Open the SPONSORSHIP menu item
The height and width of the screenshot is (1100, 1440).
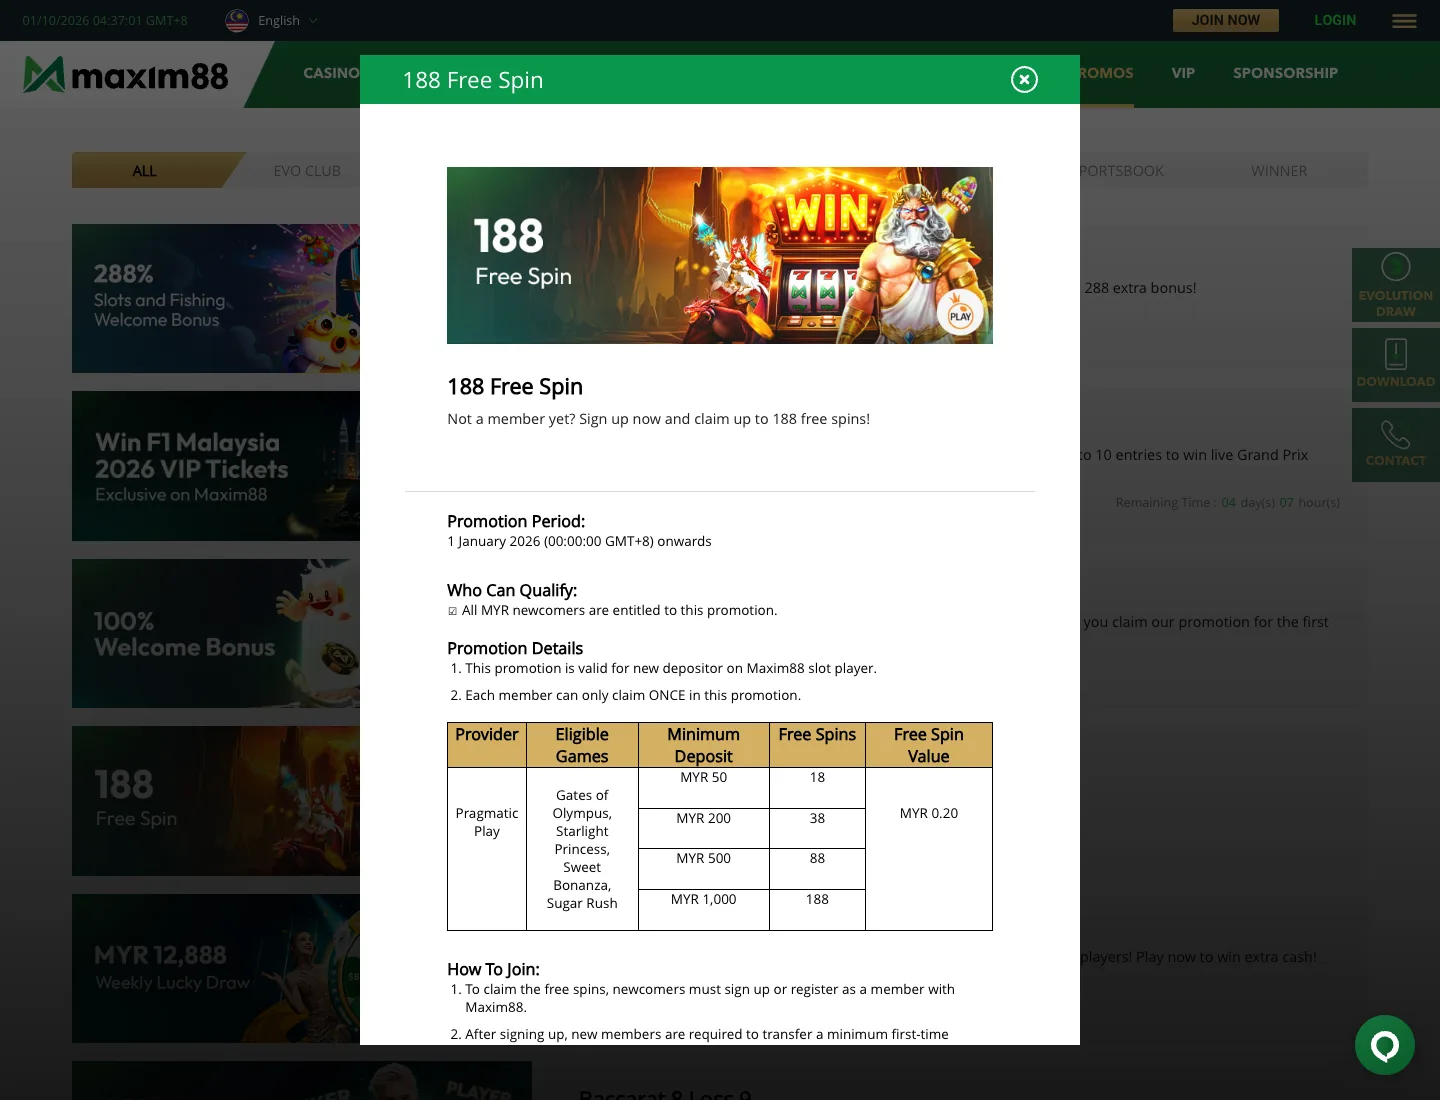[1285, 73]
